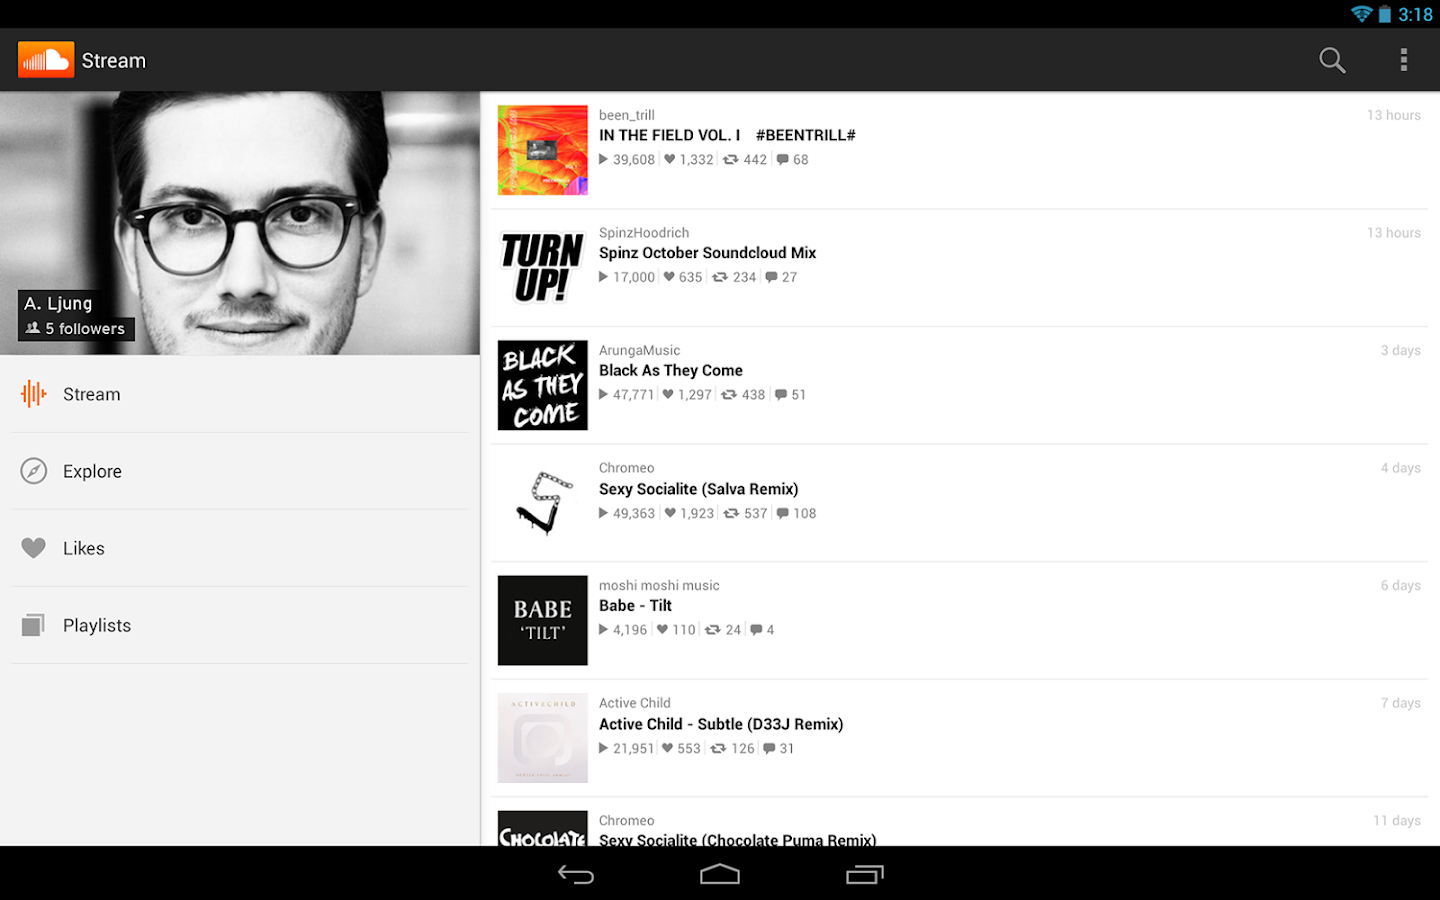
Task: Open the Active Child Subtle artwork thumbnail
Action: pyautogui.click(x=543, y=738)
